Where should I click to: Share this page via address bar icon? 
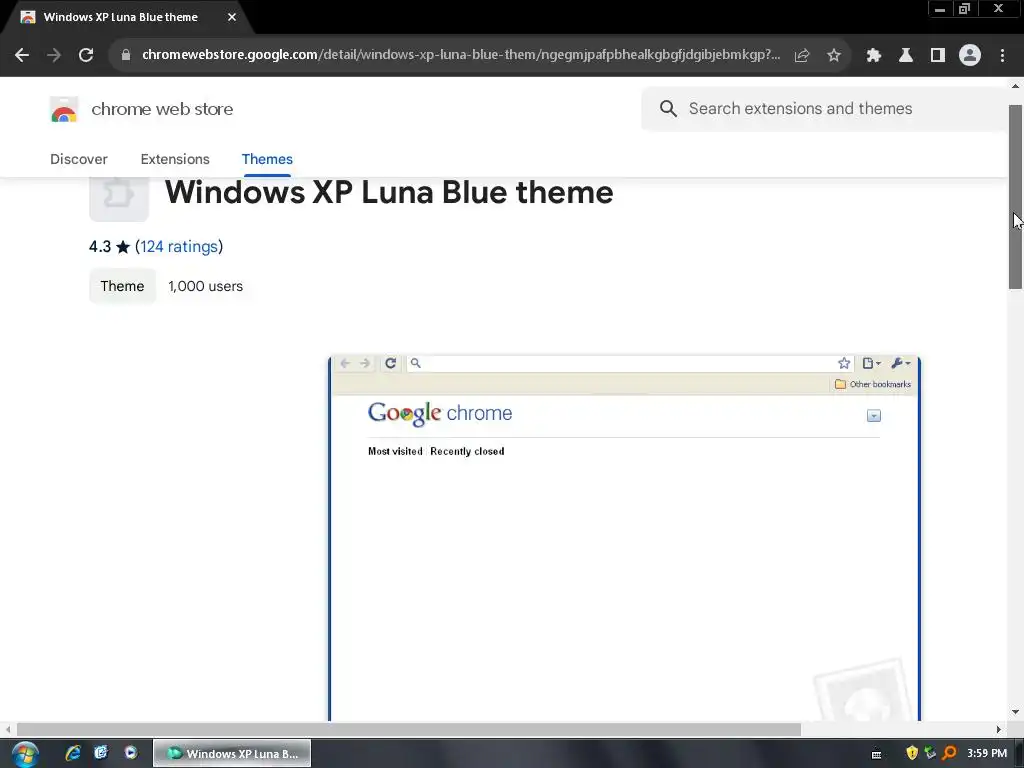coord(802,56)
